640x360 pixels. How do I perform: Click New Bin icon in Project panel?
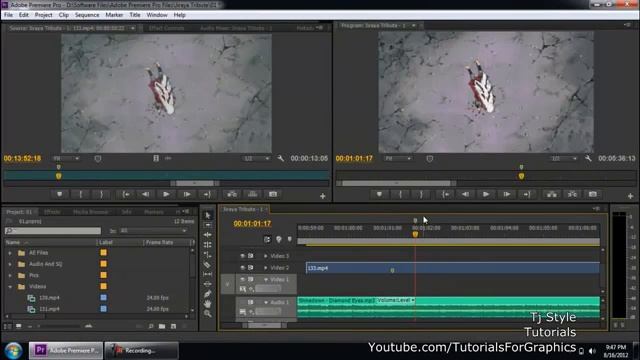(x=162, y=326)
